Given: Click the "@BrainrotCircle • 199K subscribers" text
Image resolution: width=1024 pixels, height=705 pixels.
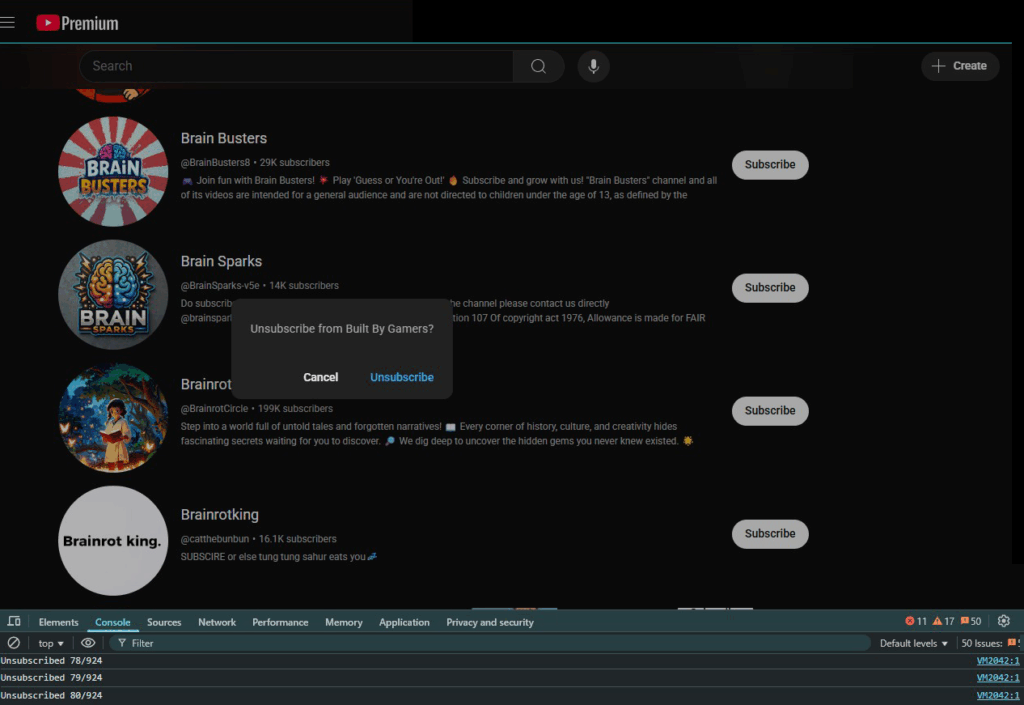Looking at the screenshot, I should [x=257, y=409].
